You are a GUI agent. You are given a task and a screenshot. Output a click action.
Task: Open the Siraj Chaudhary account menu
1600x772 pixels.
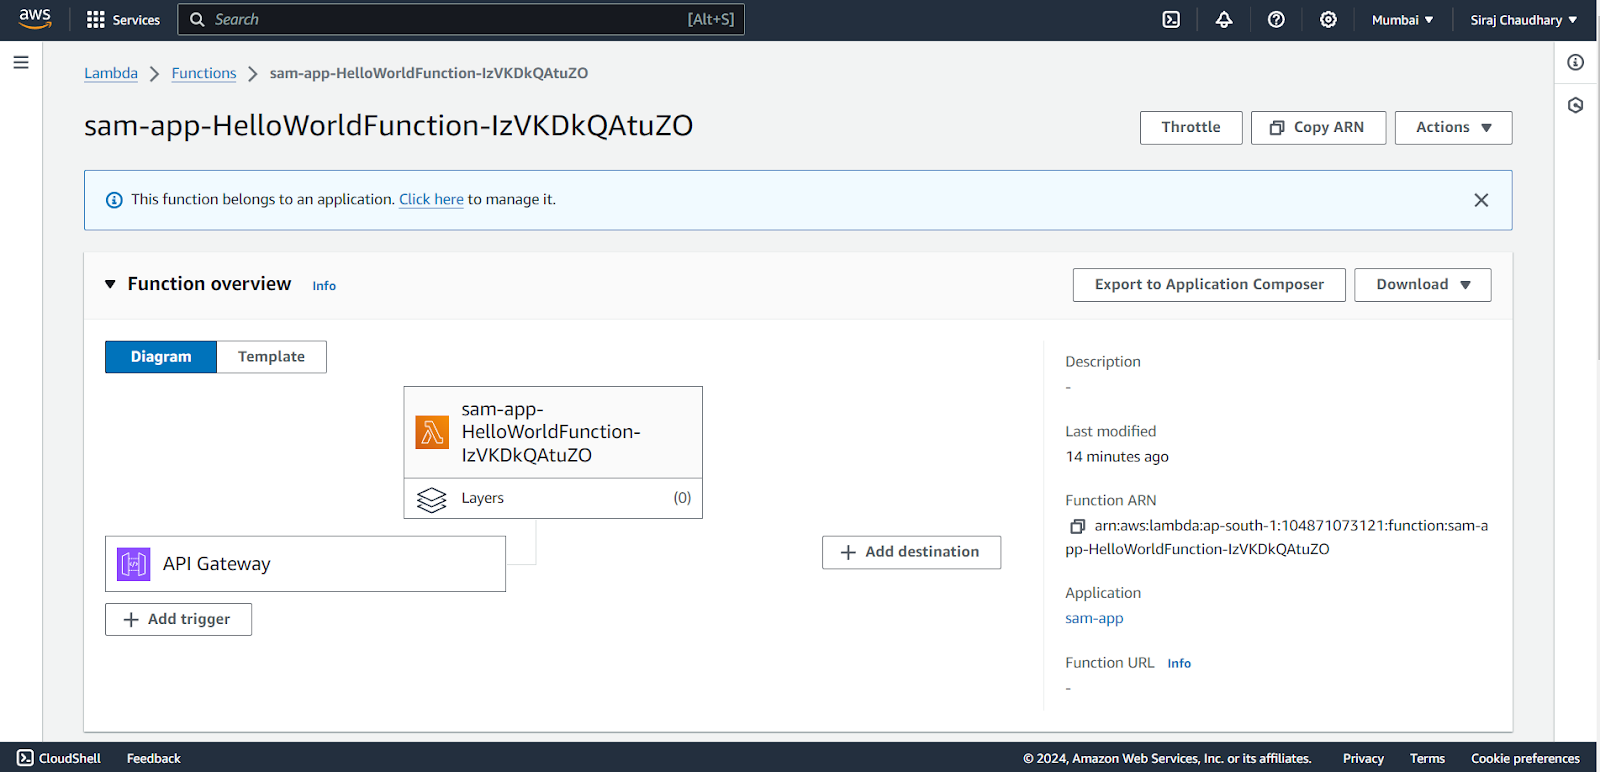pos(1523,20)
